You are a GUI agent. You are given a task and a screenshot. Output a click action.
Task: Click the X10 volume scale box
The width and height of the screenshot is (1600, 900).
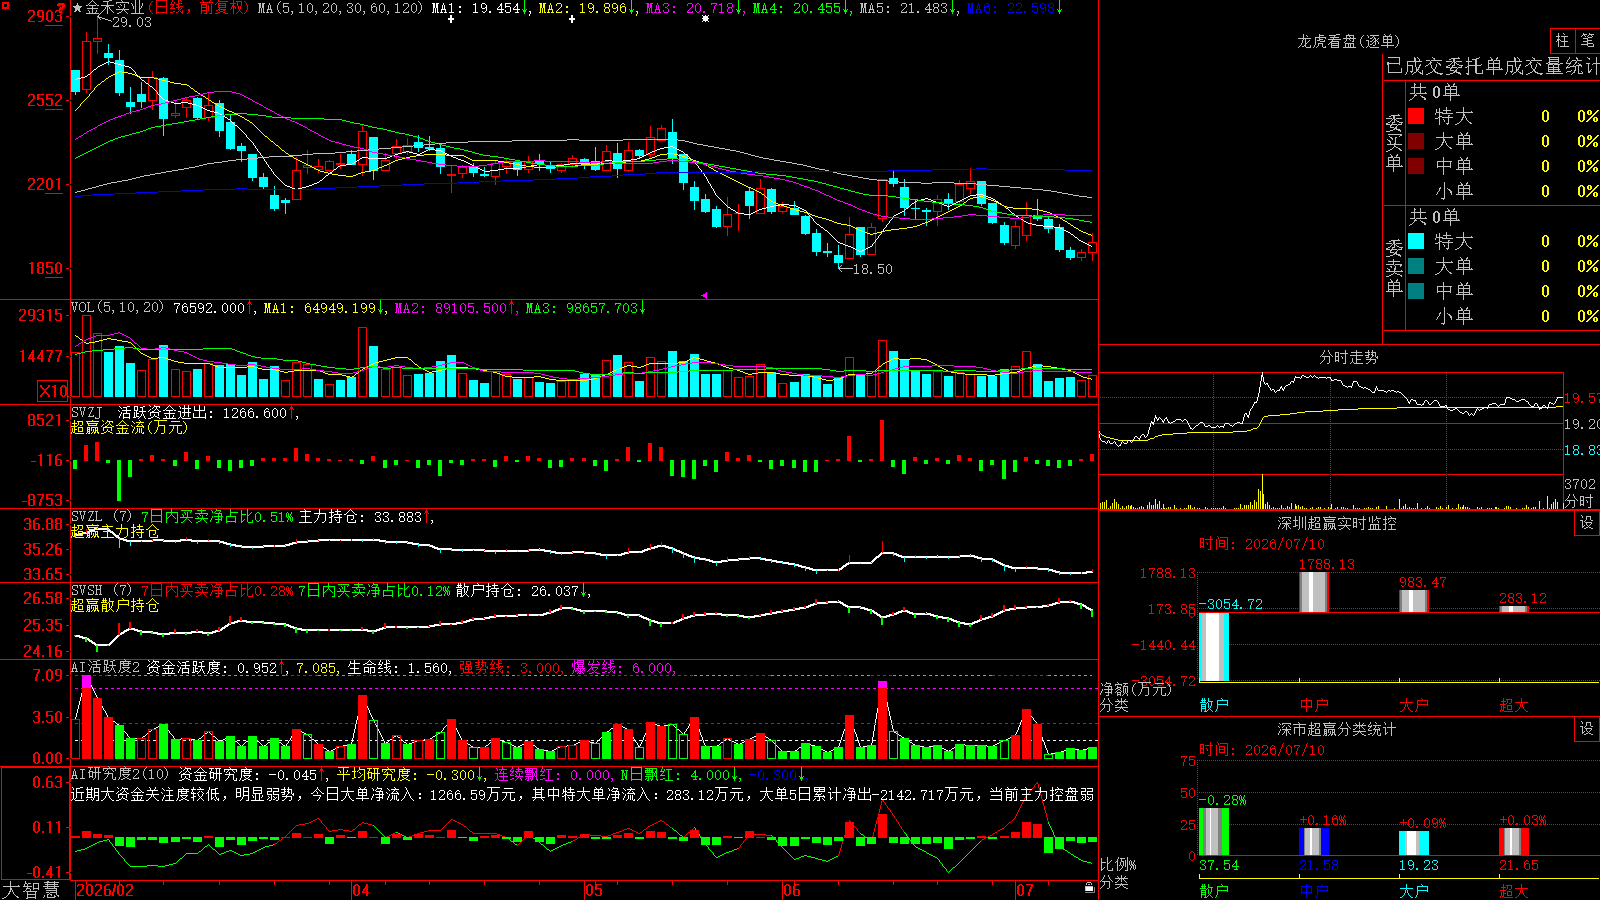(x=53, y=391)
